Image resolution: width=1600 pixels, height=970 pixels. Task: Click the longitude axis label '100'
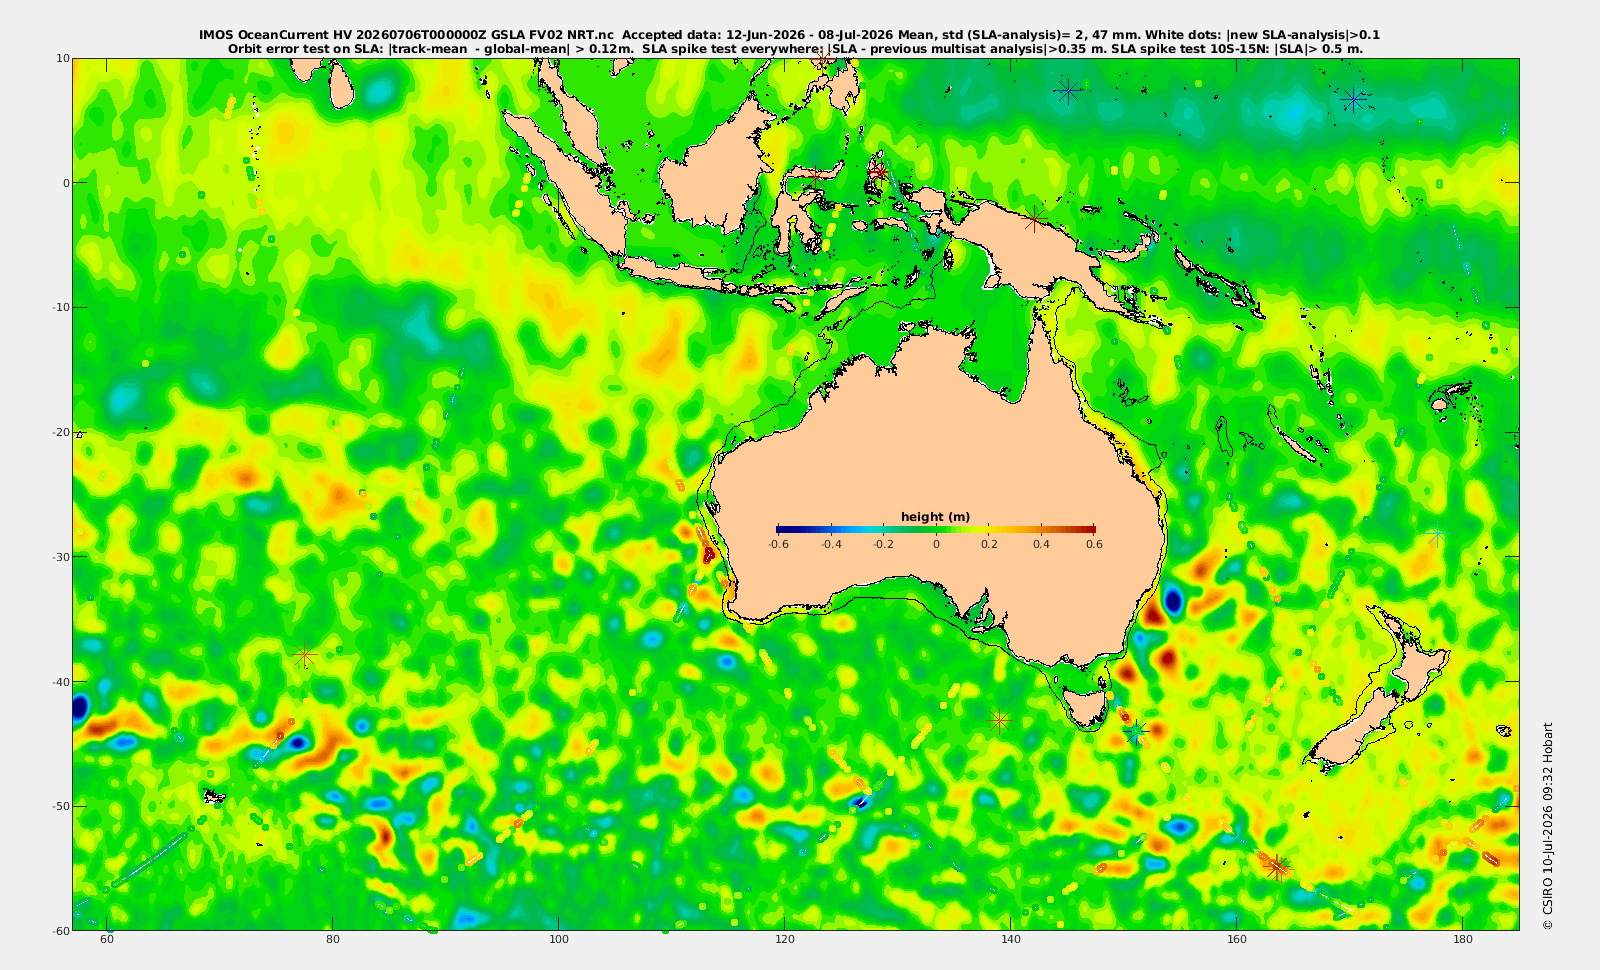(559, 940)
